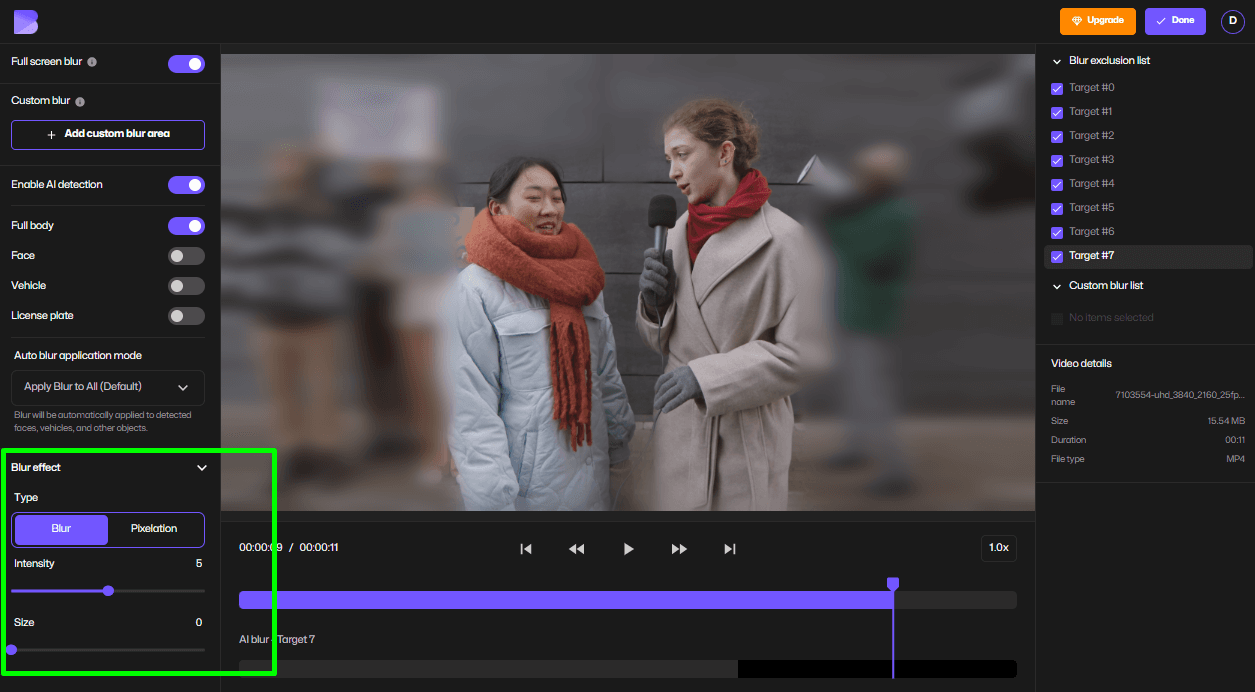The width and height of the screenshot is (1255, 692).
Task: Enable the Face detection toggle
Action: [186, 255]
